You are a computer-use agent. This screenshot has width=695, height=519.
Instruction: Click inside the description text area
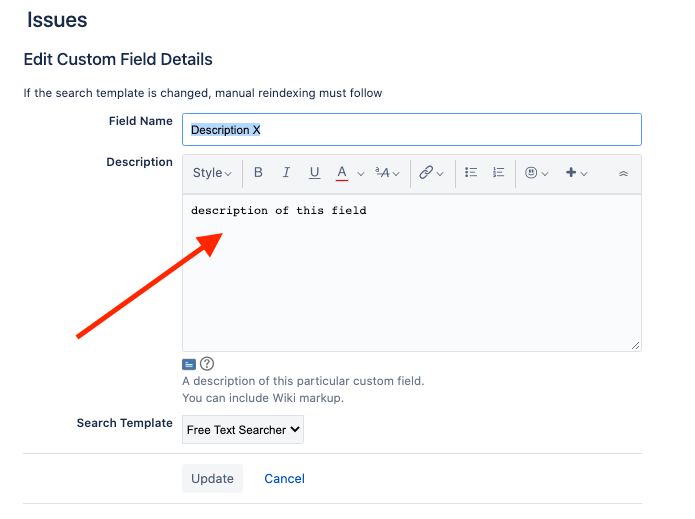point(412,273)
